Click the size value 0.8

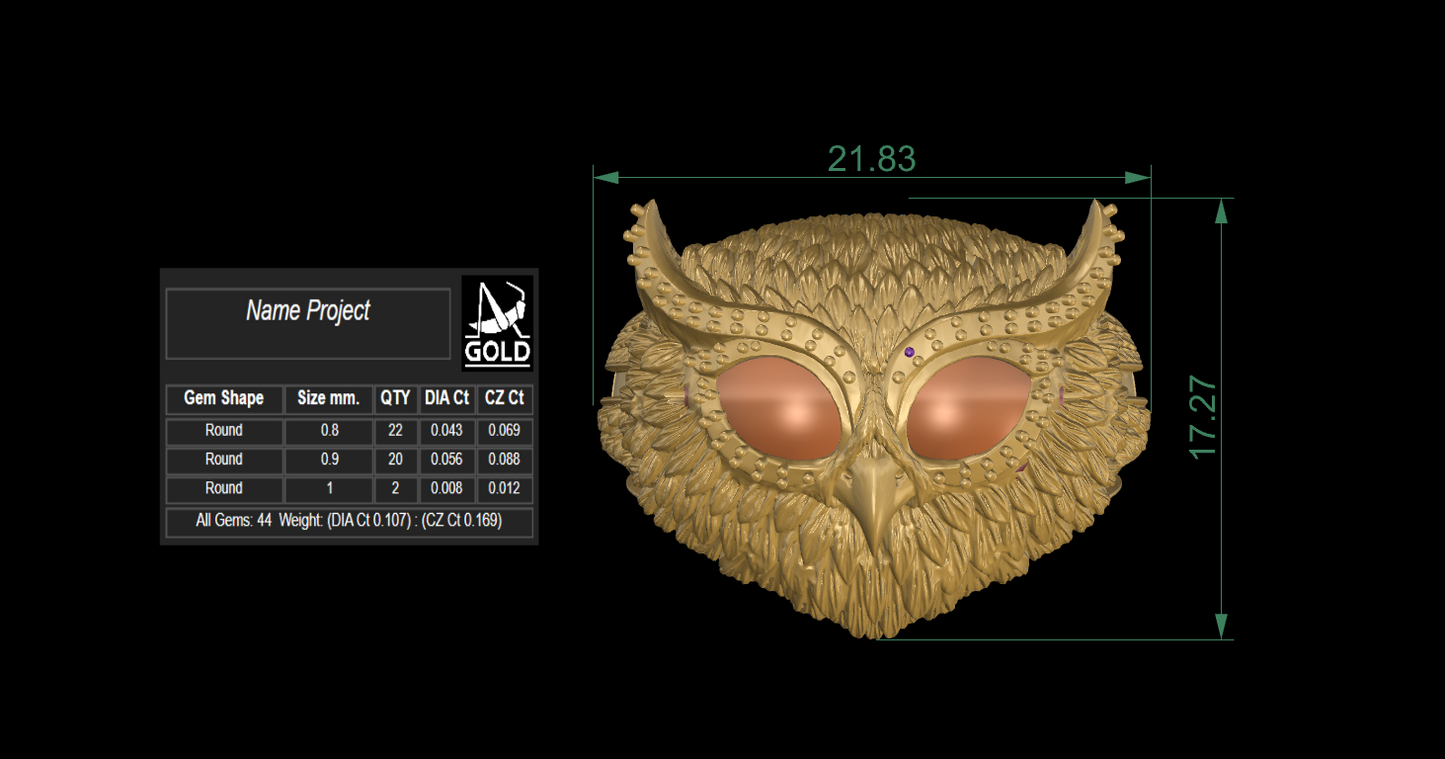329,431
